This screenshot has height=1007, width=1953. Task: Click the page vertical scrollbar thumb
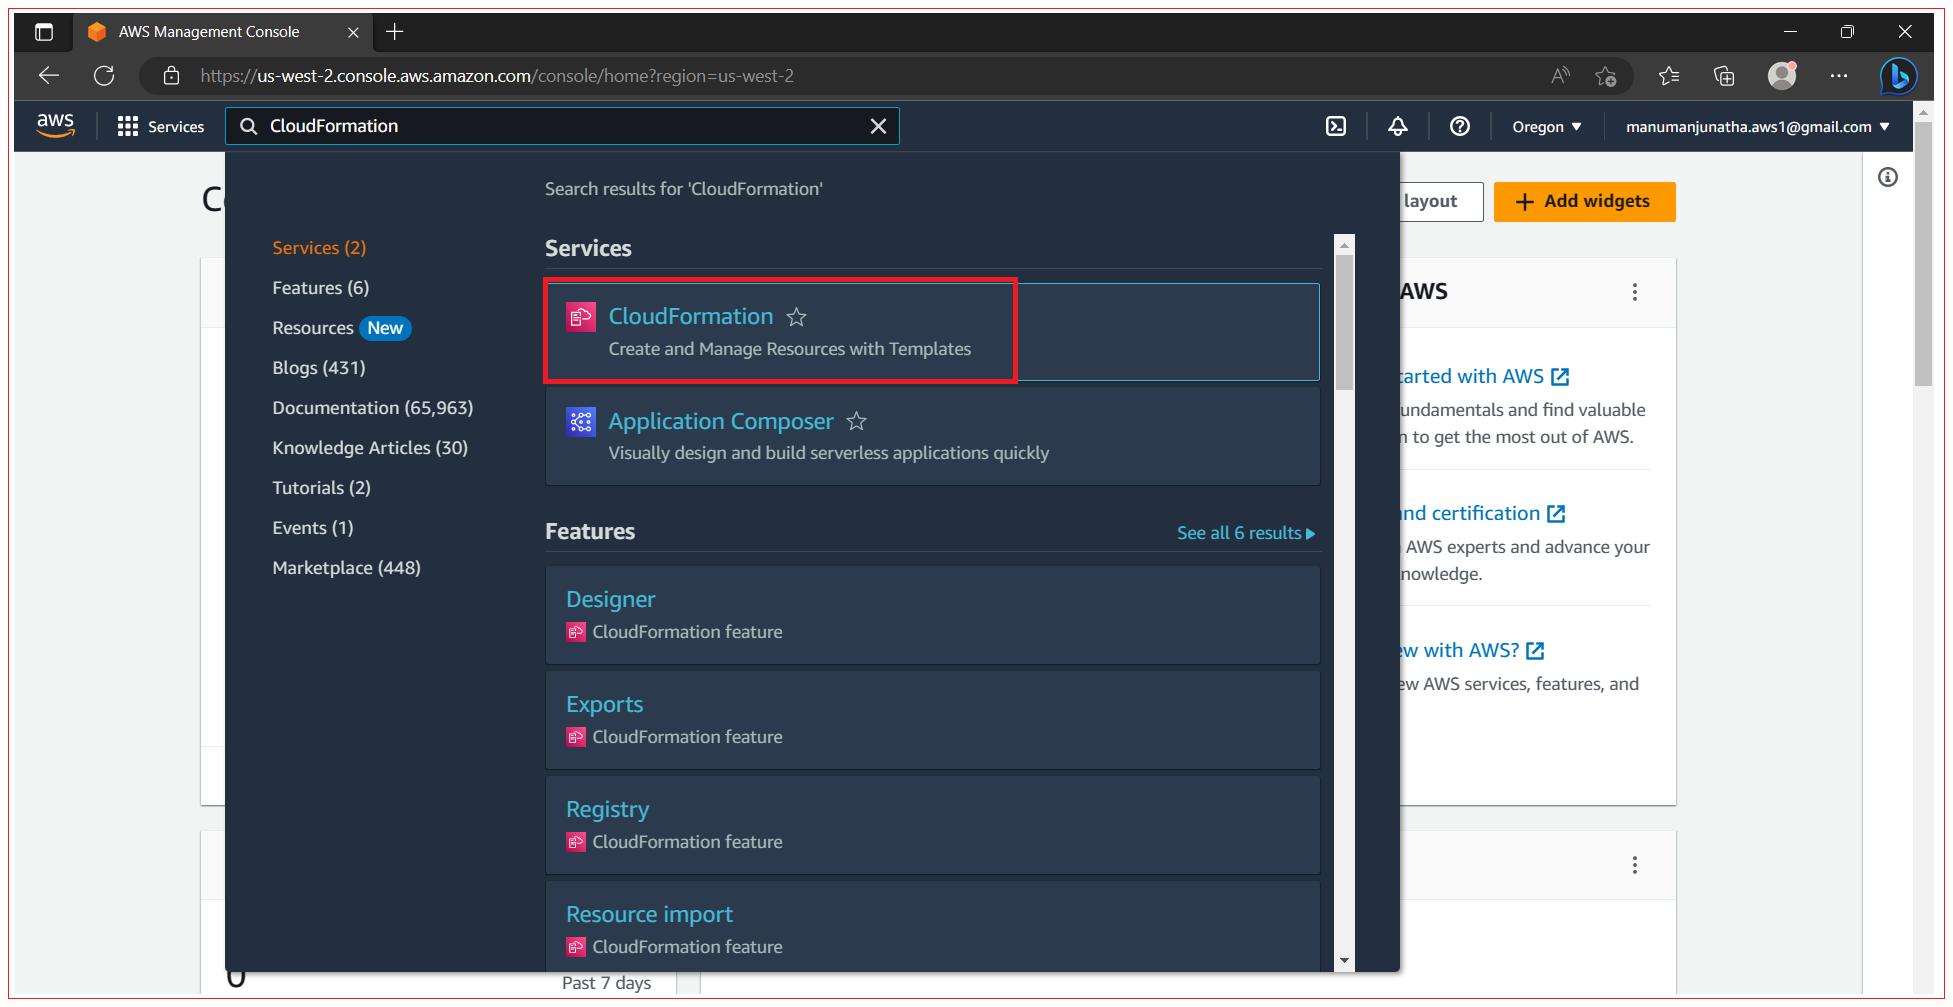tap(1923, 254)
